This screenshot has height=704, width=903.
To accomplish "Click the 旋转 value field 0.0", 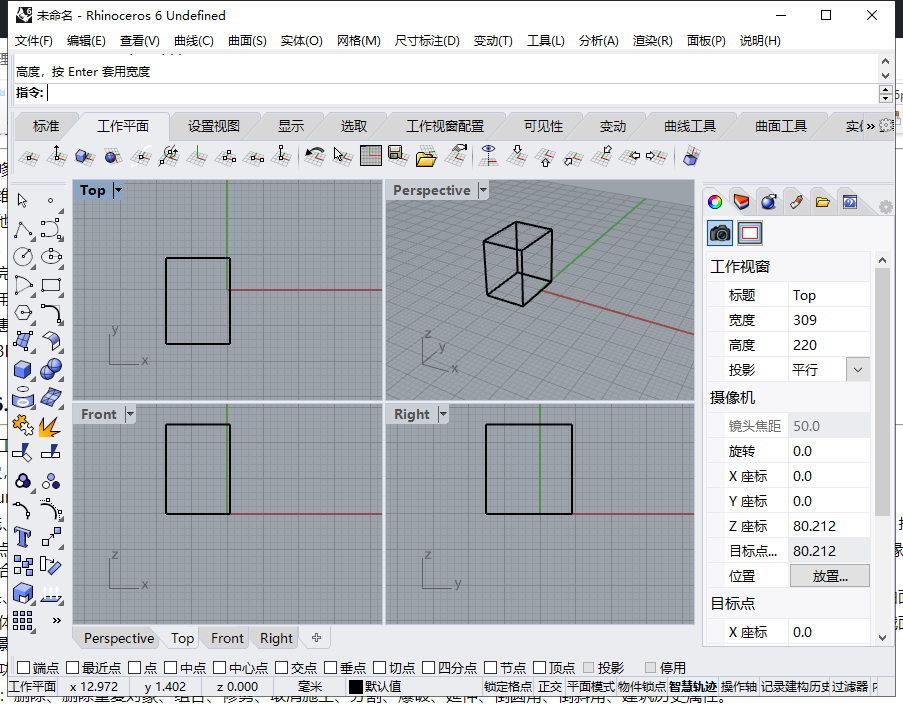I will click(829, 451).
